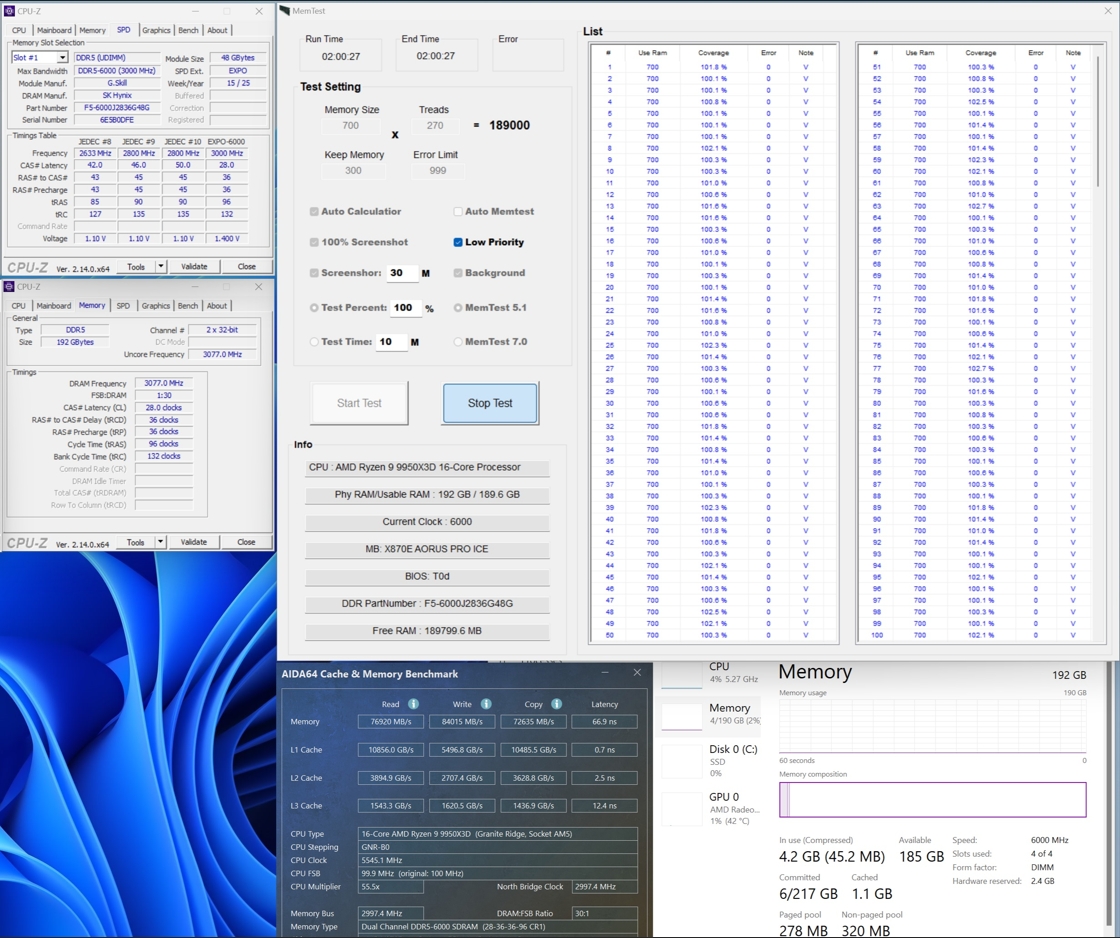Open the CPU tab in lower CPU-Z window
1120x938 pixels.
tap(19, 306)
